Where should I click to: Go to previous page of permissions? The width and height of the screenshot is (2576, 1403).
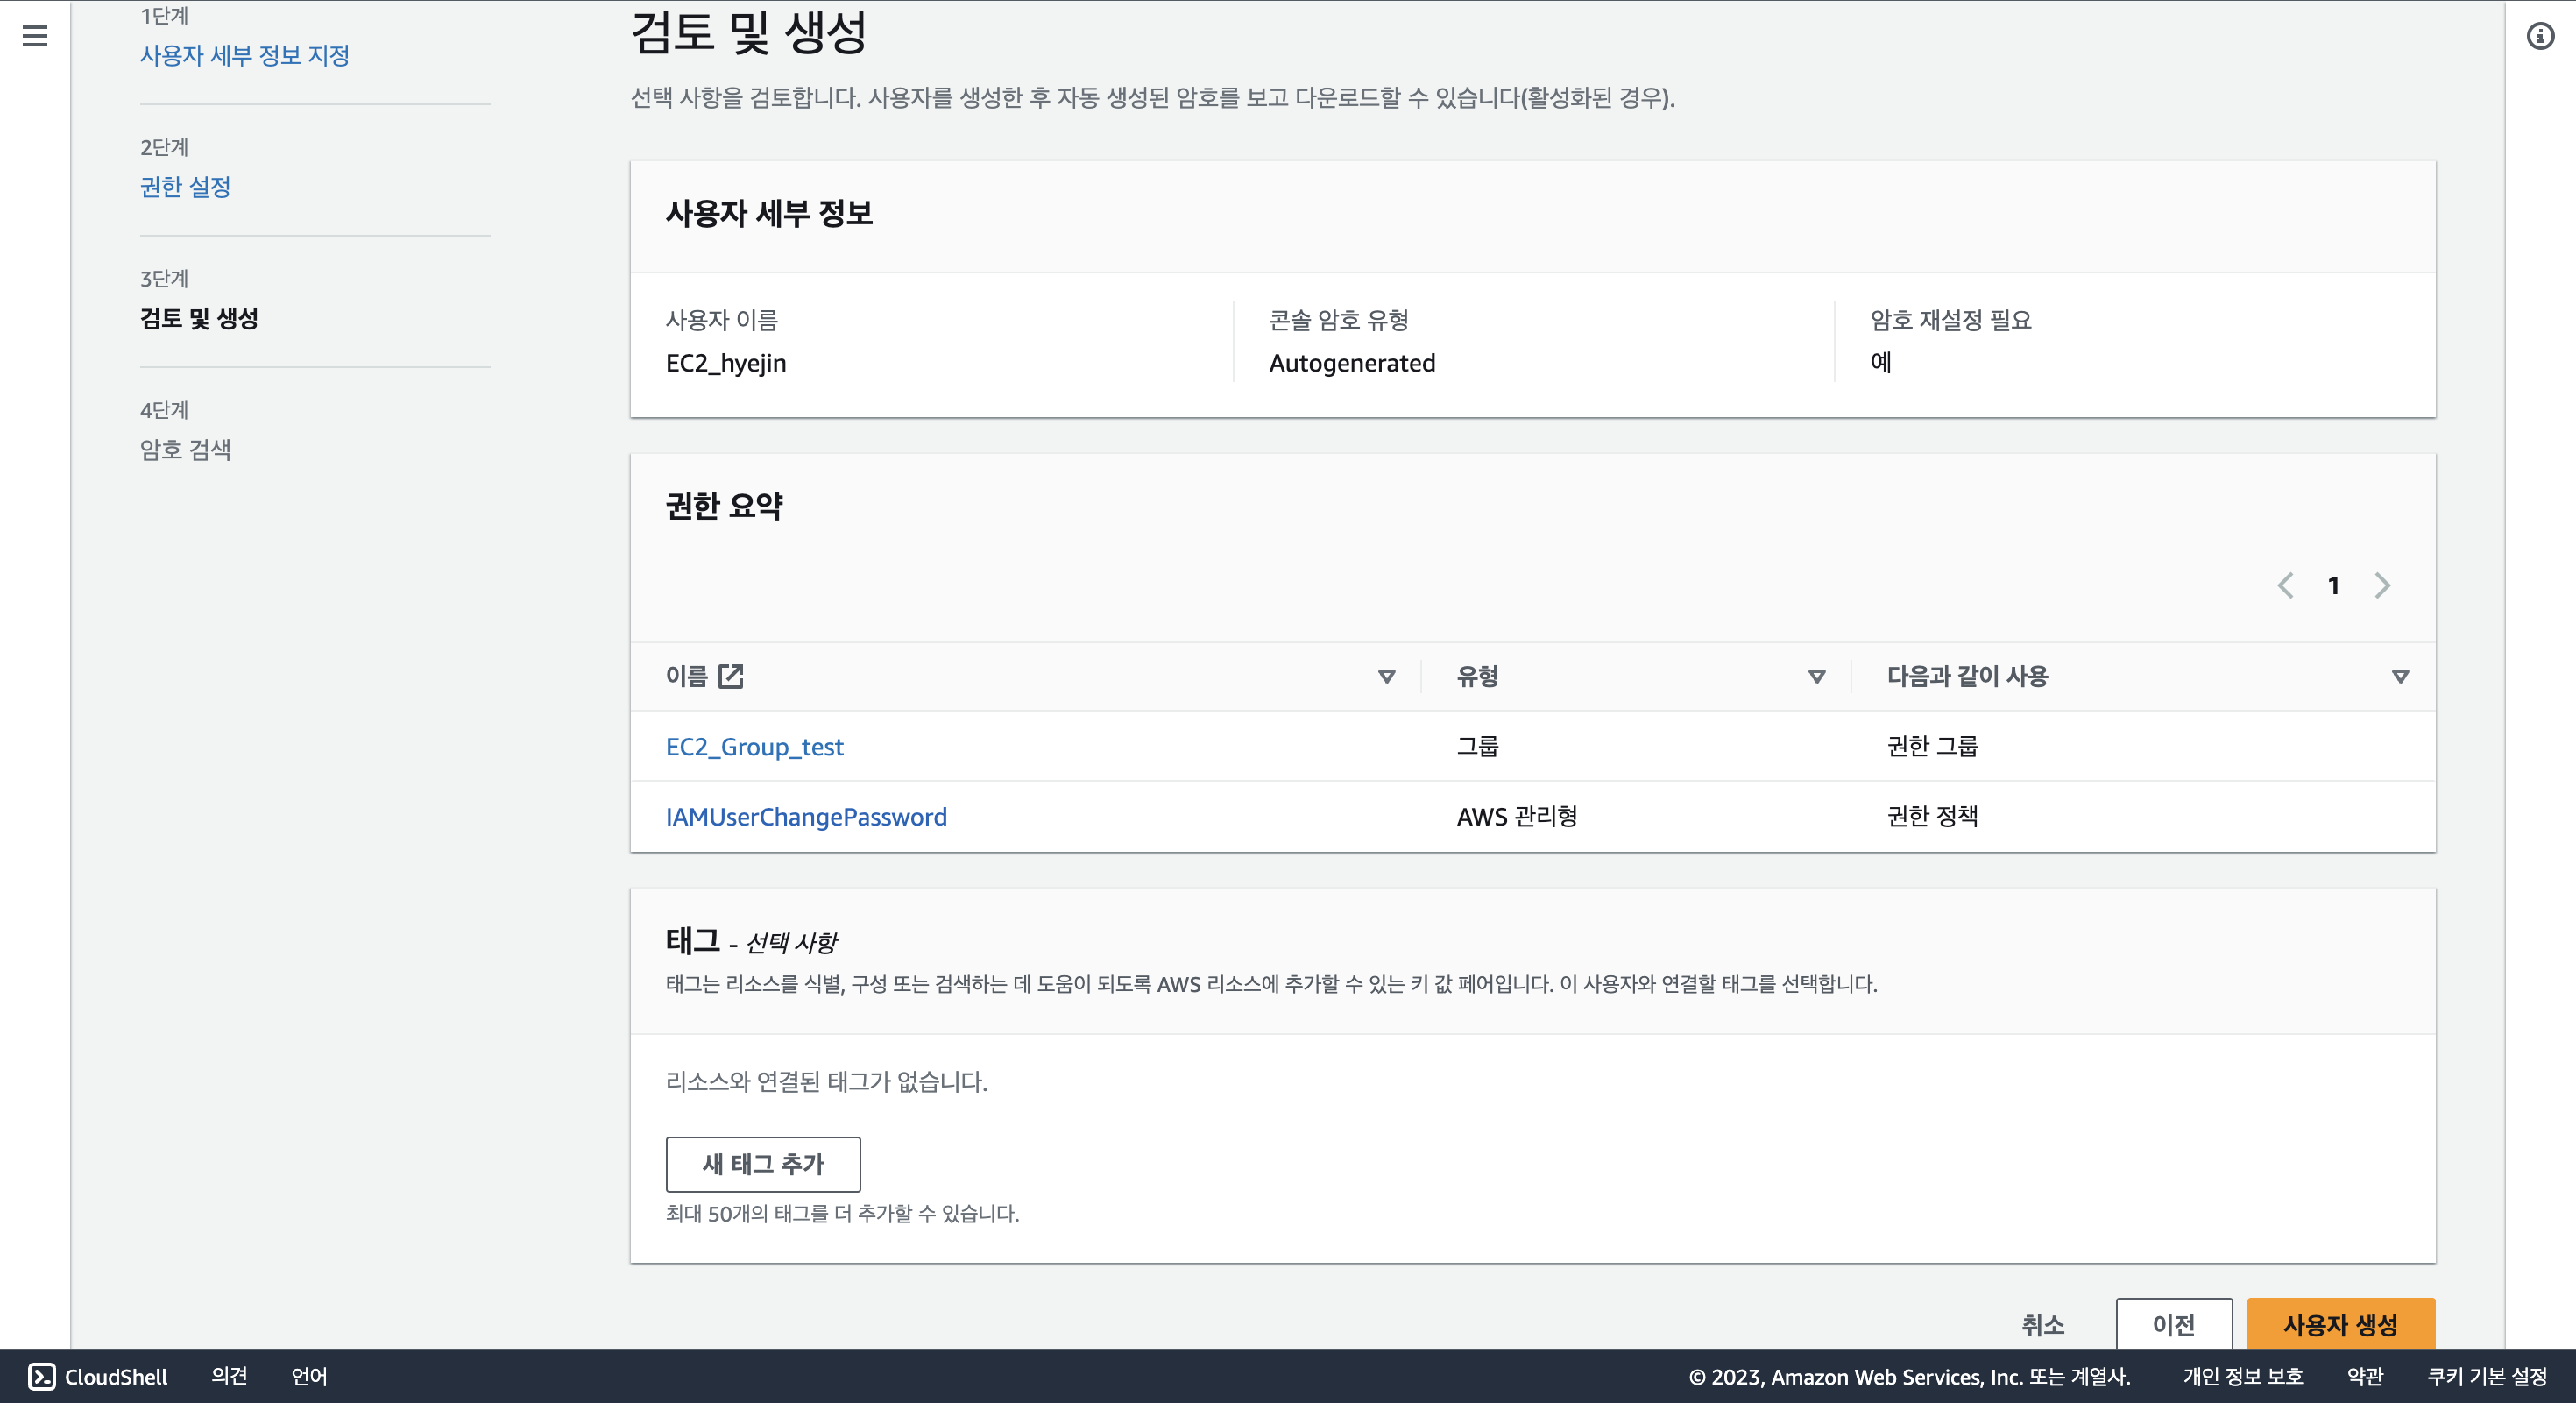click(2285, 586)
